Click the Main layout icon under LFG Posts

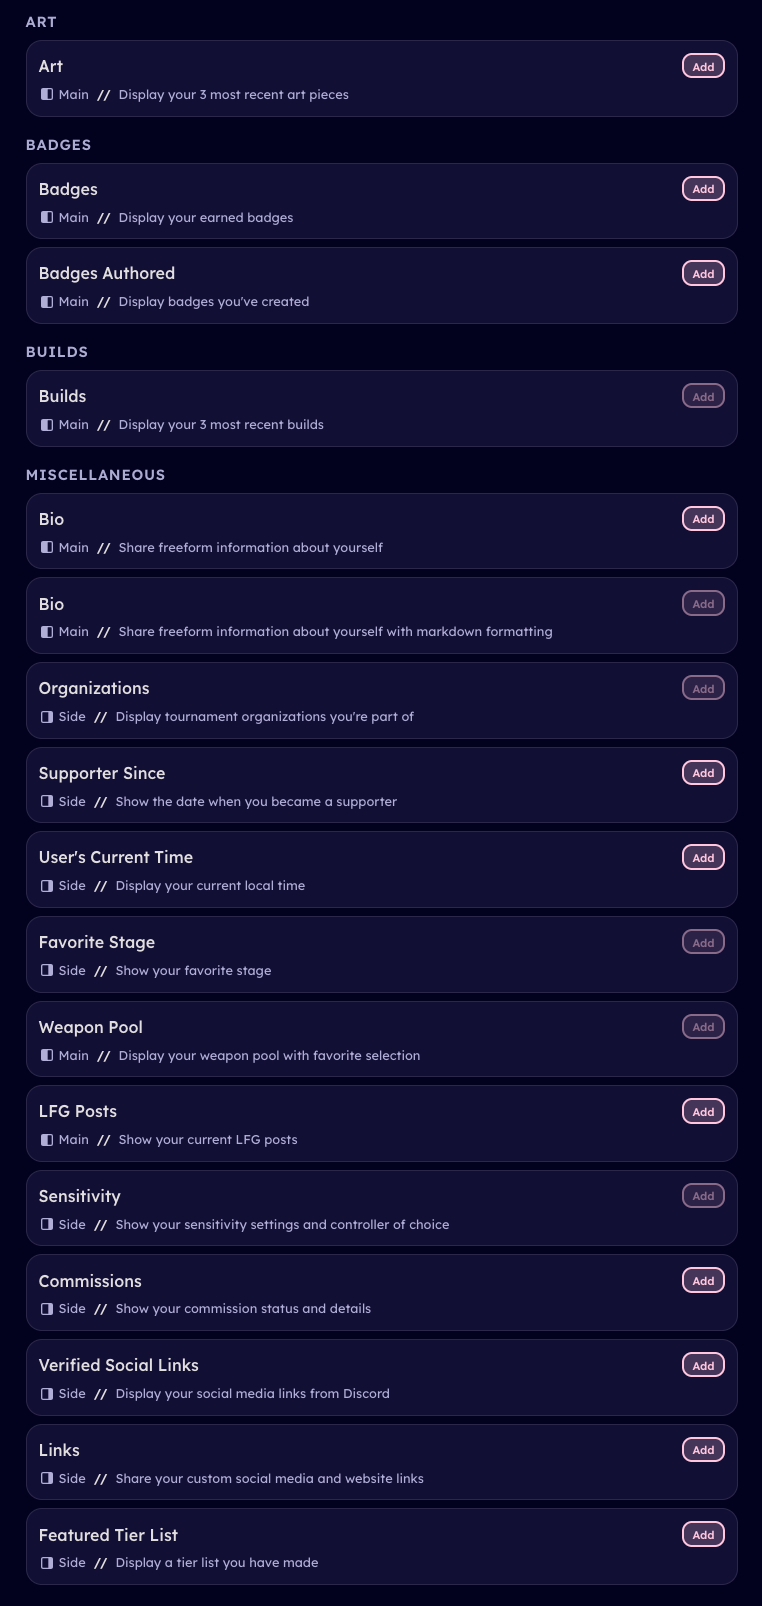47,1140
